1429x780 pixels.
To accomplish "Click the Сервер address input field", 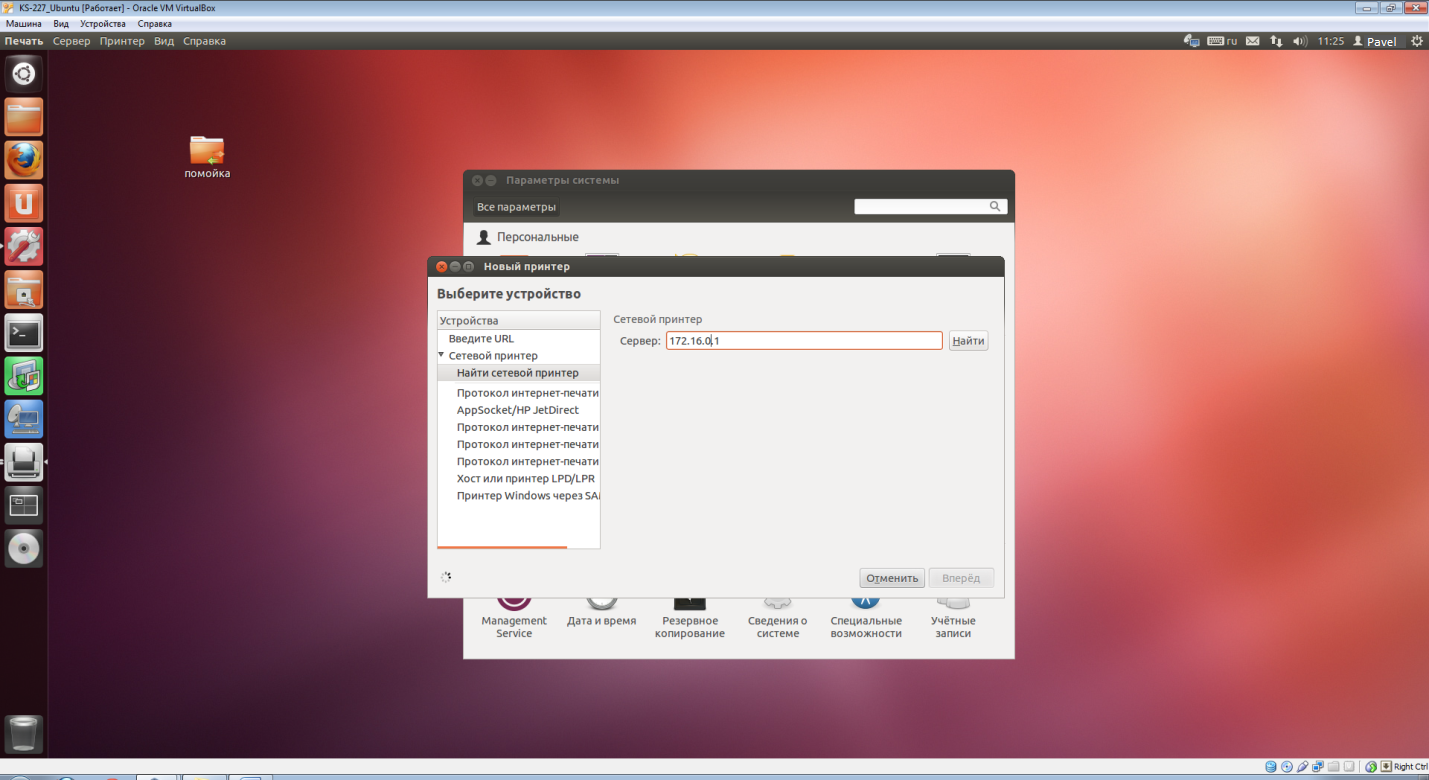I will click(x=804, y=341).
